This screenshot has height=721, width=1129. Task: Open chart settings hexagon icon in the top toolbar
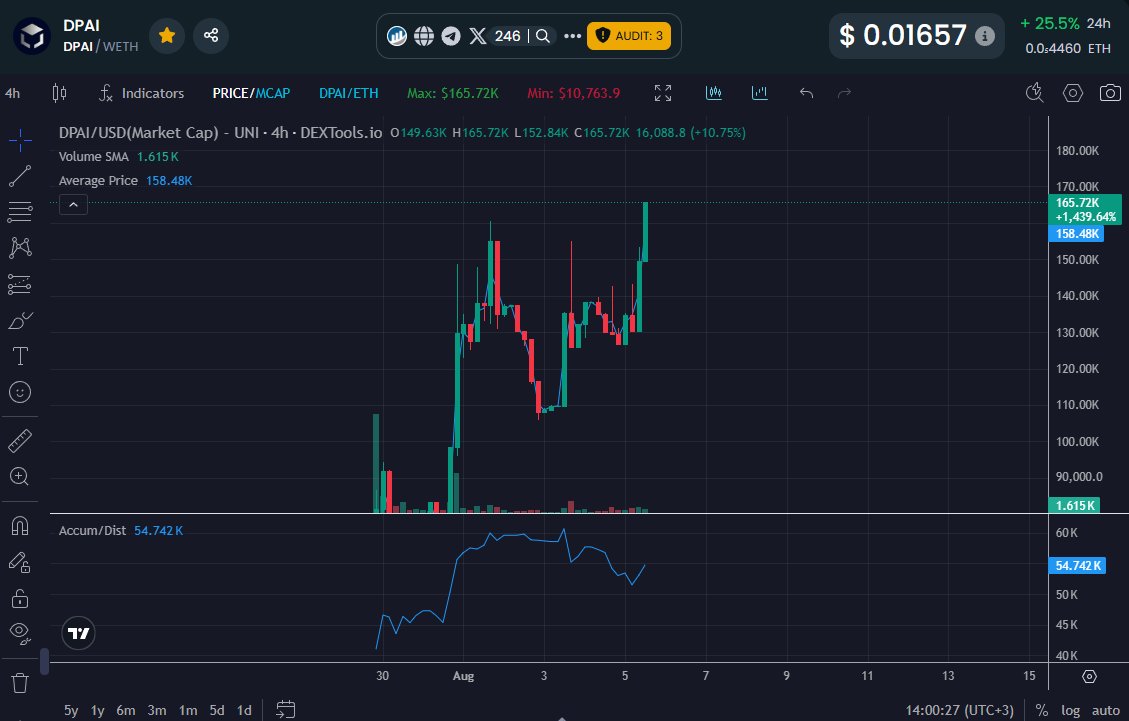pos(1073,93)
